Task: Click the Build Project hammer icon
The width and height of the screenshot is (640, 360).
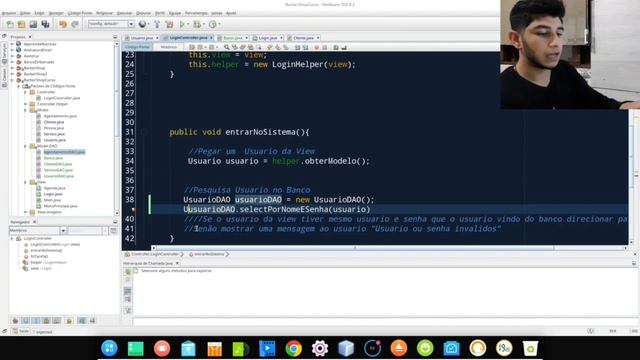Action: tap(157, 24)
